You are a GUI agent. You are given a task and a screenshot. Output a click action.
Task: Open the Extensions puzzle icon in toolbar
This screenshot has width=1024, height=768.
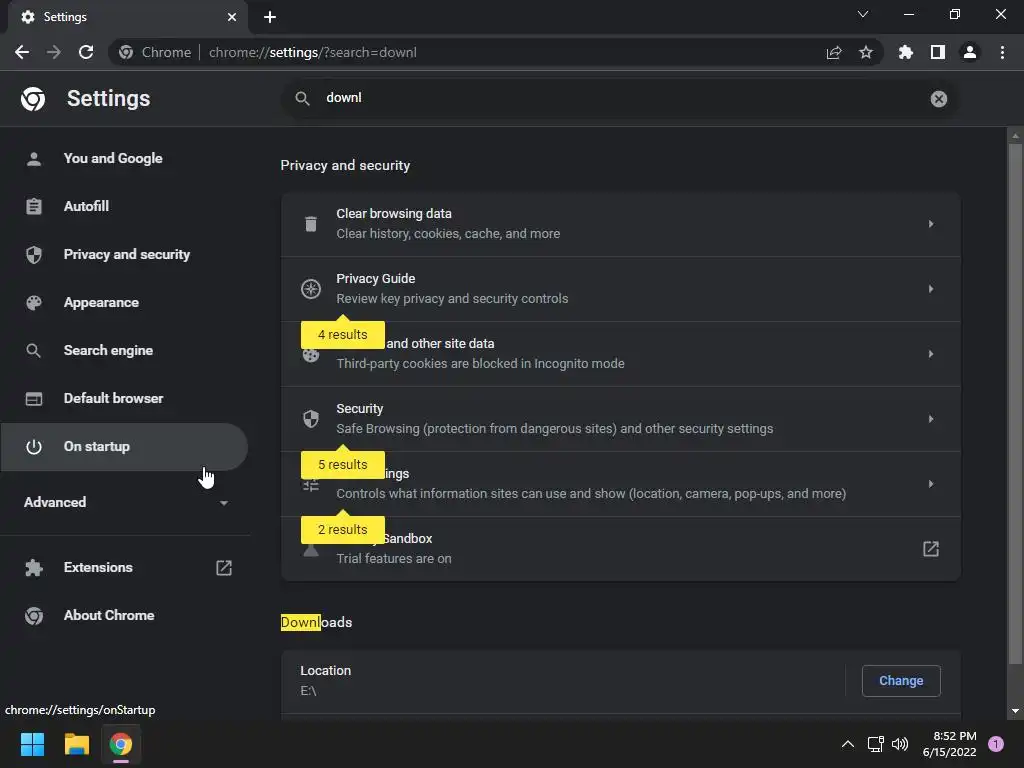tap(906, 52)
